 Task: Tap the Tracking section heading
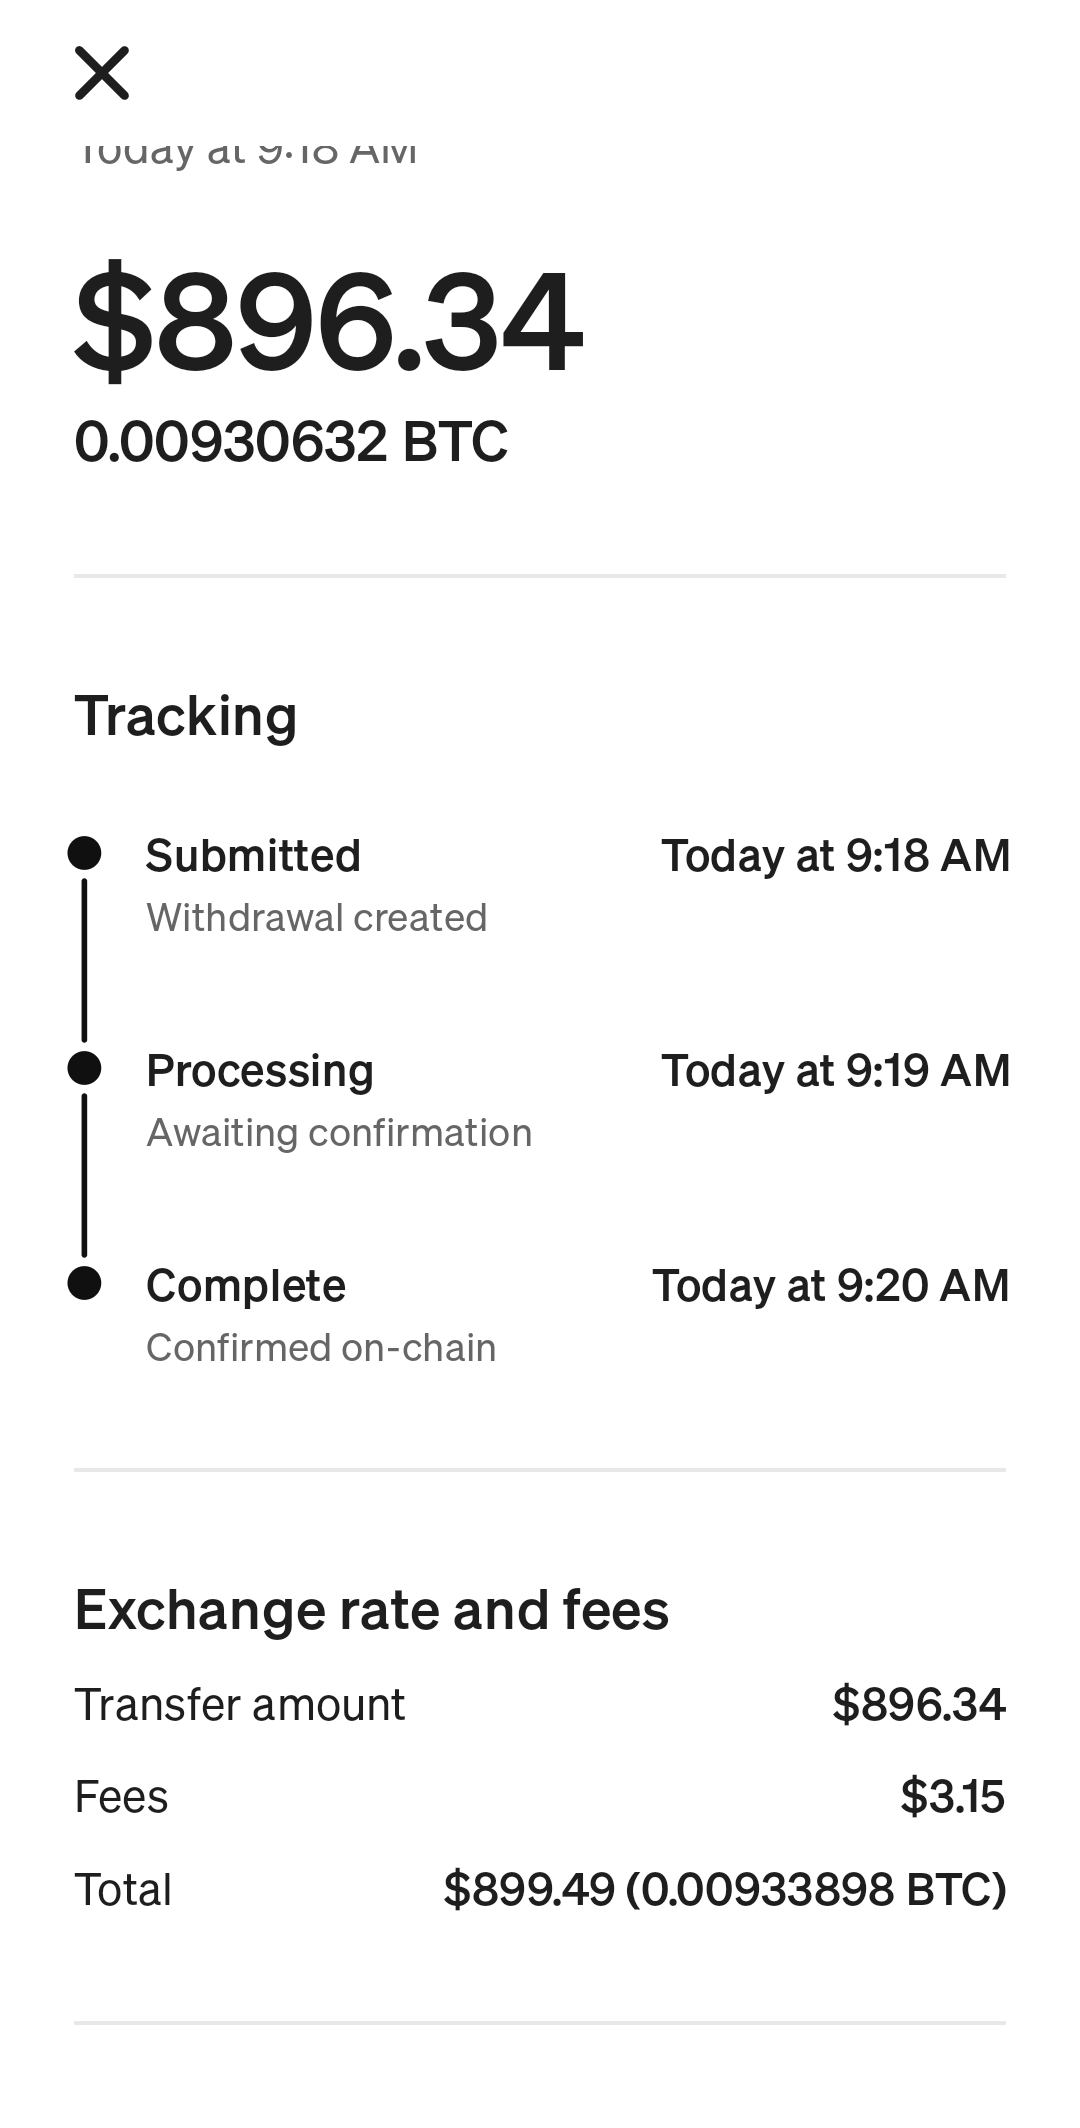(x=186, y=716)
